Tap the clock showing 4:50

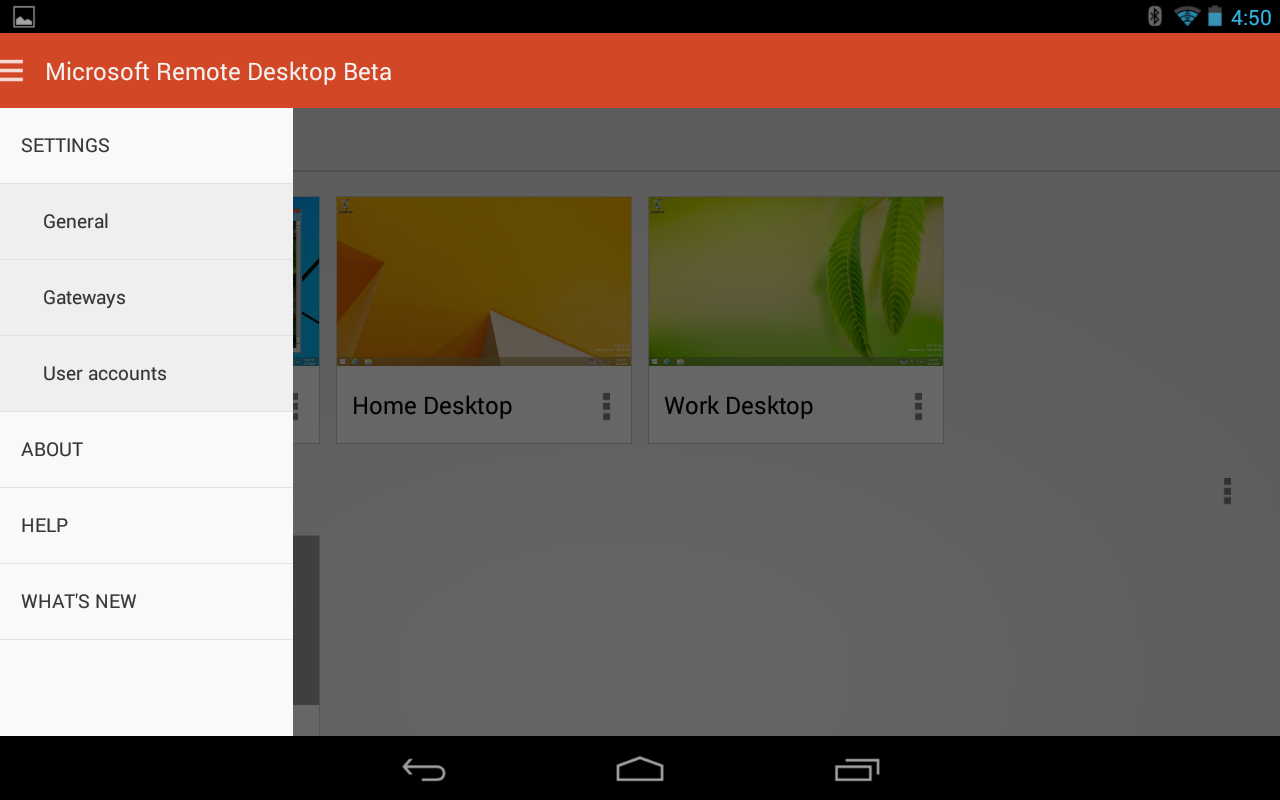pos(1251,17)
